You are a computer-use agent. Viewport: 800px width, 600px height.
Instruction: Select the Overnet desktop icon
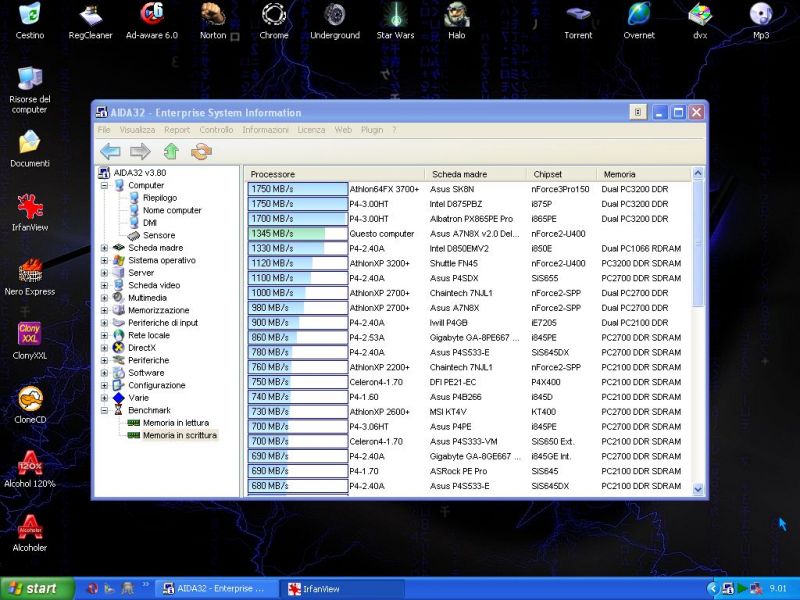tap(639, 20)
